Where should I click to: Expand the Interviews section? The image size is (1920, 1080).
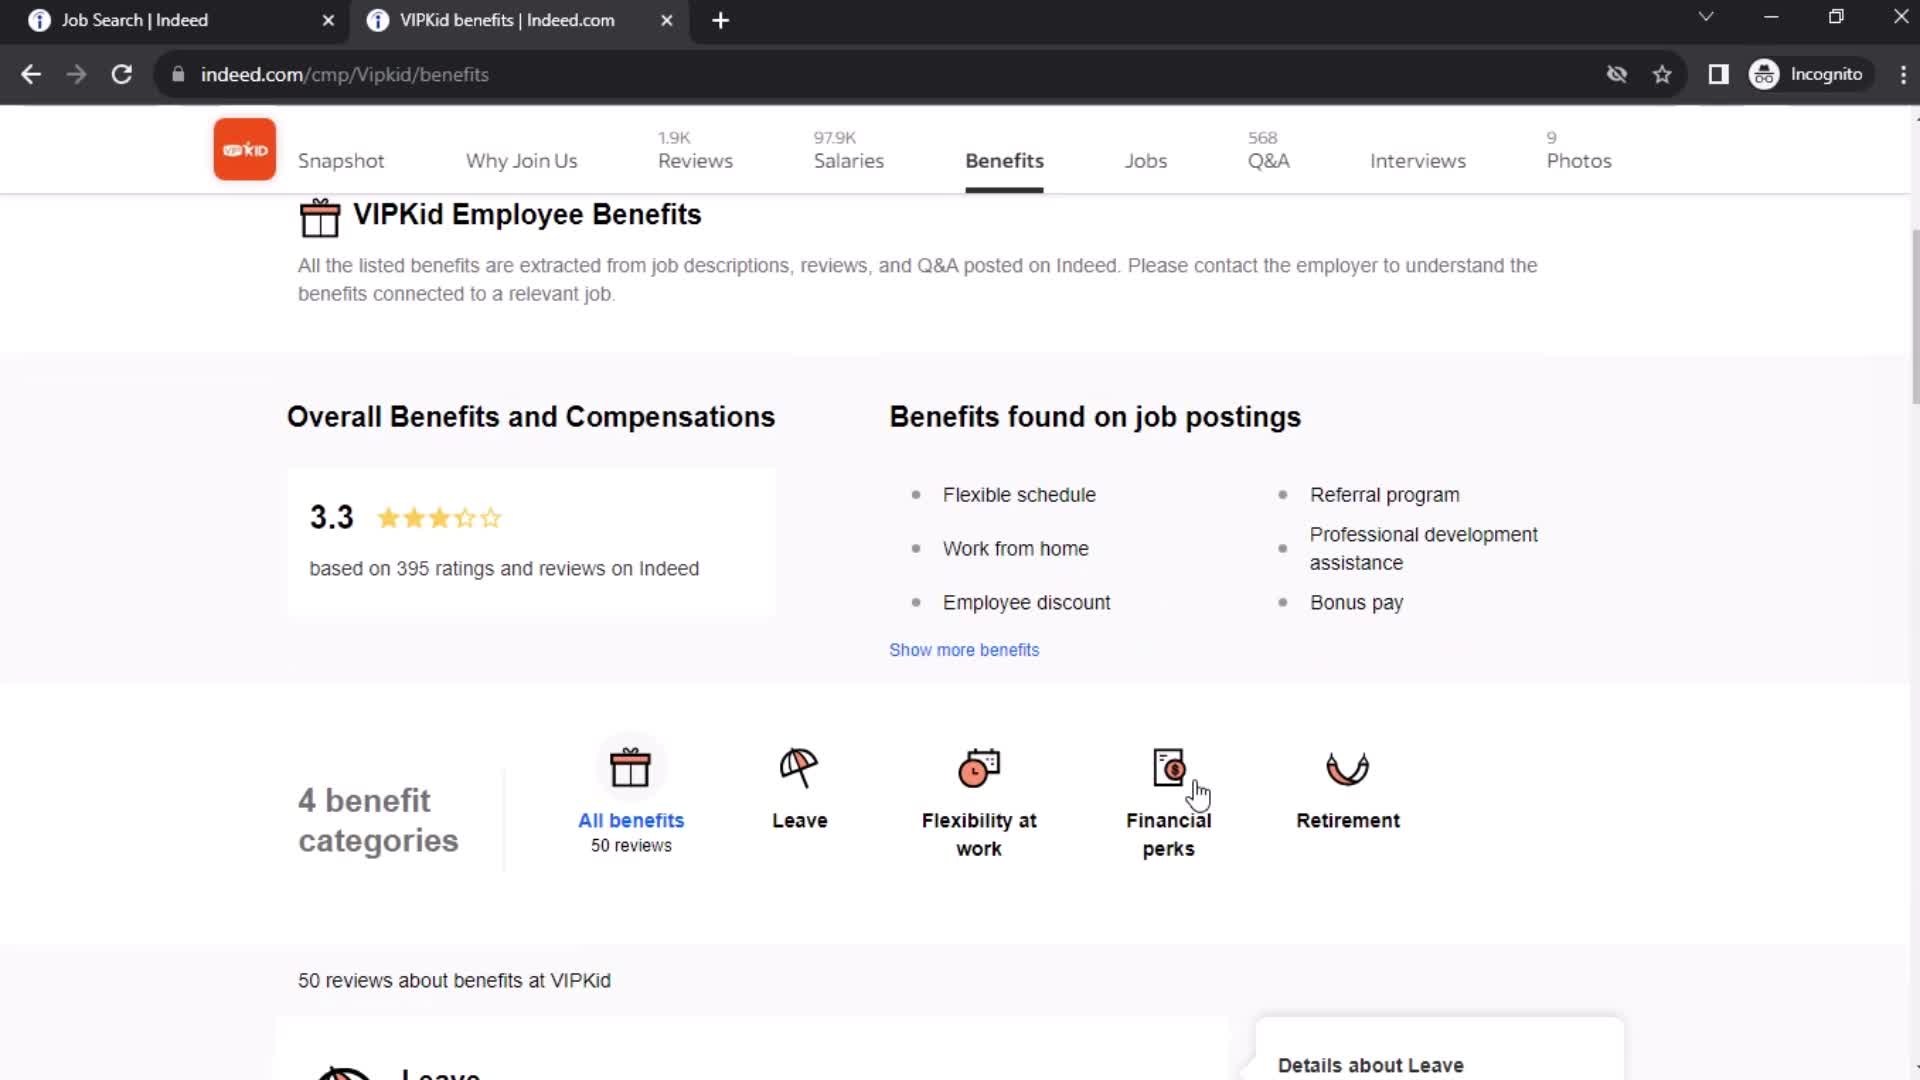point(1418,161)
